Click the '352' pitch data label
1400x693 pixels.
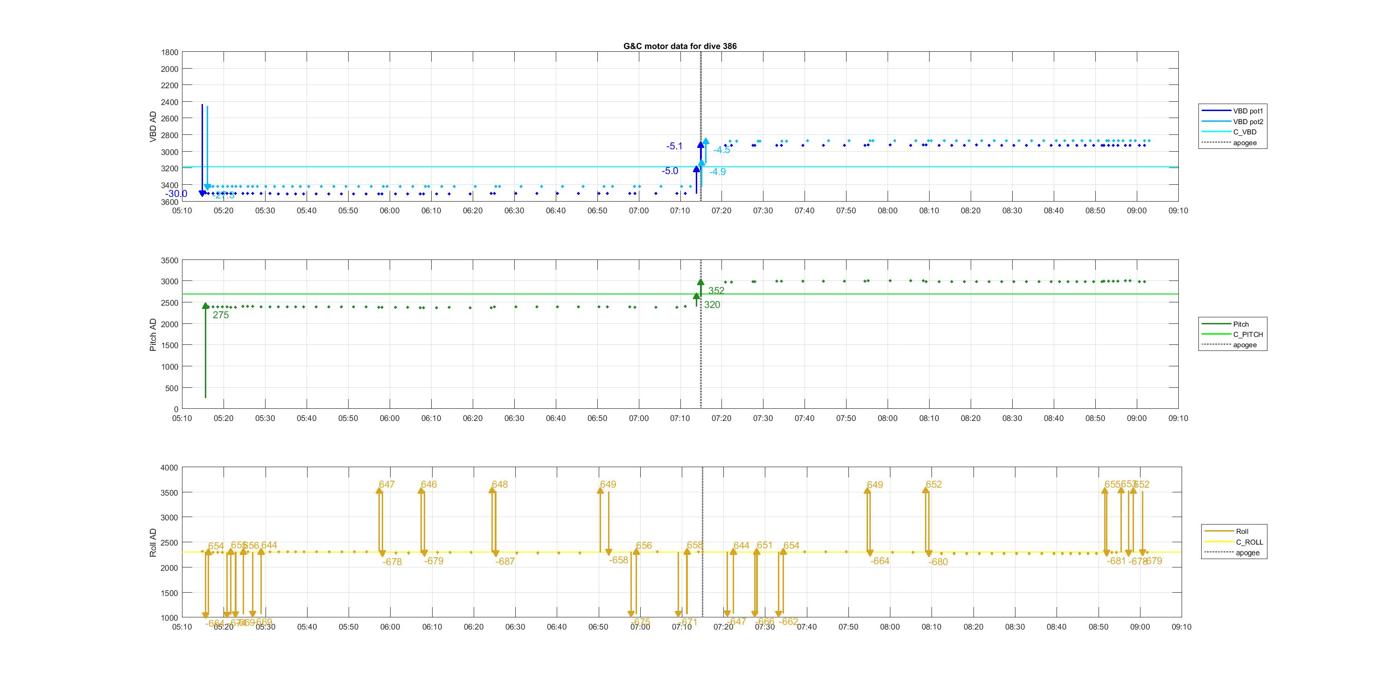tap(716, 290)
